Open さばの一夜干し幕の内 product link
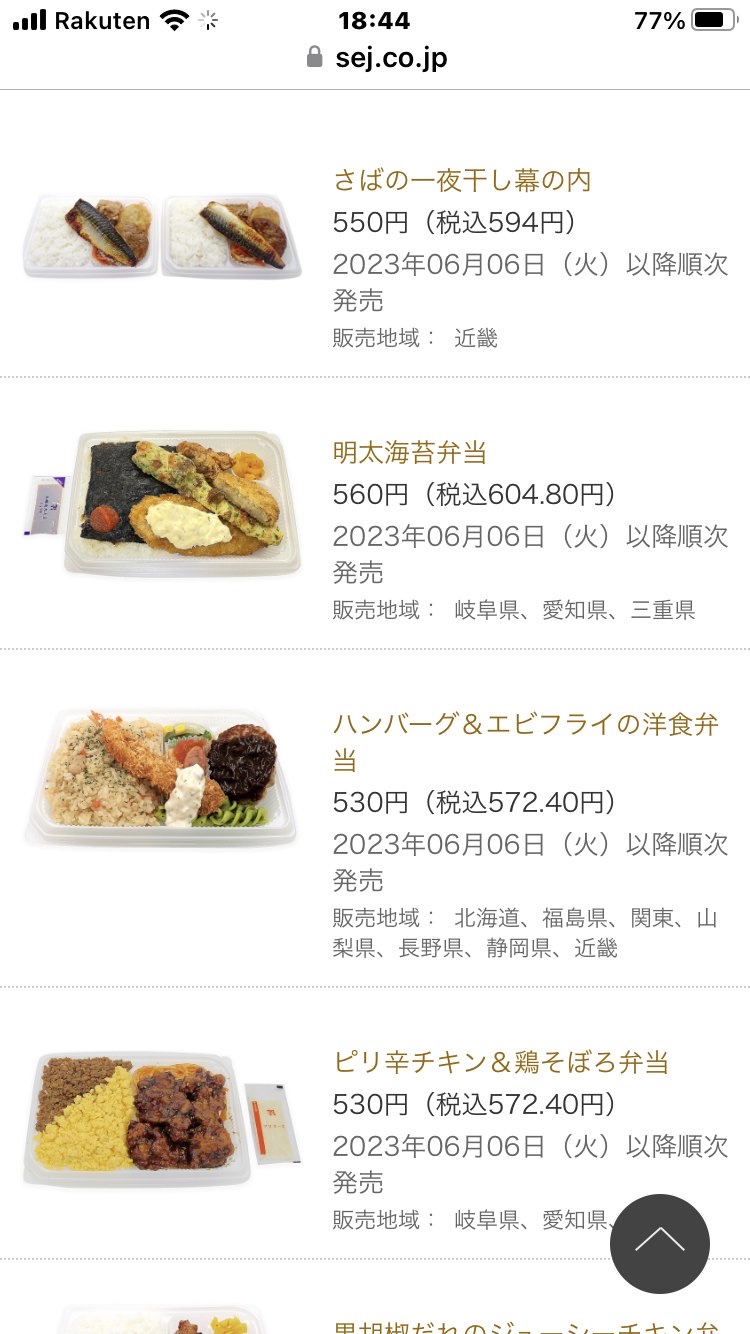 [x=462, y=180]
